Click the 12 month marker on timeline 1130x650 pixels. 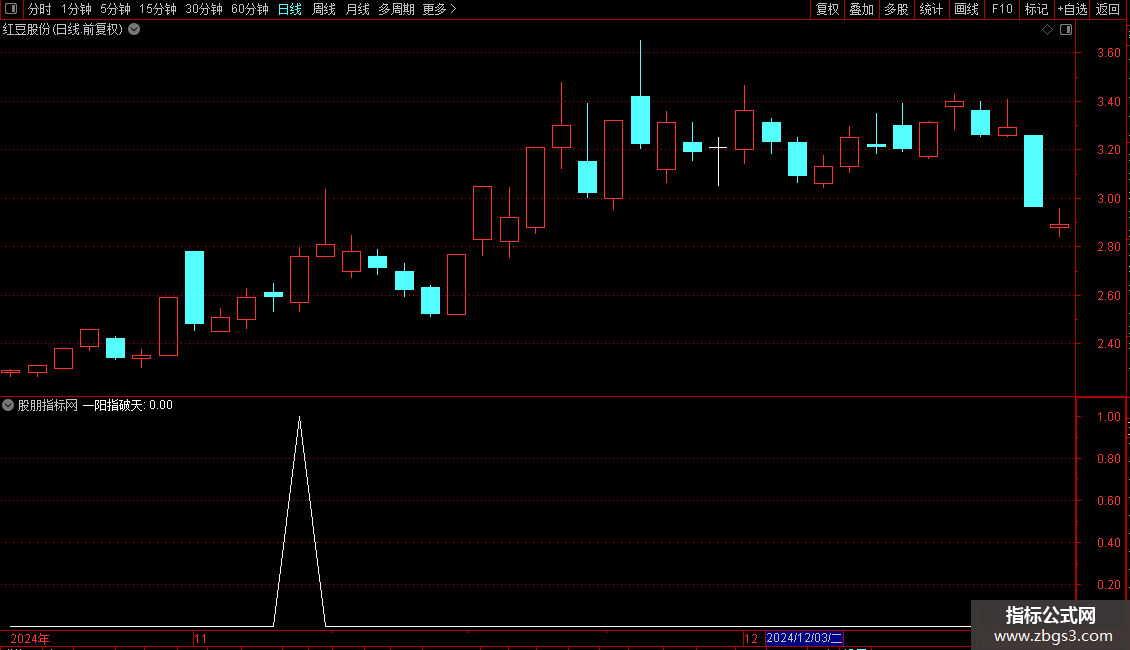751,638
